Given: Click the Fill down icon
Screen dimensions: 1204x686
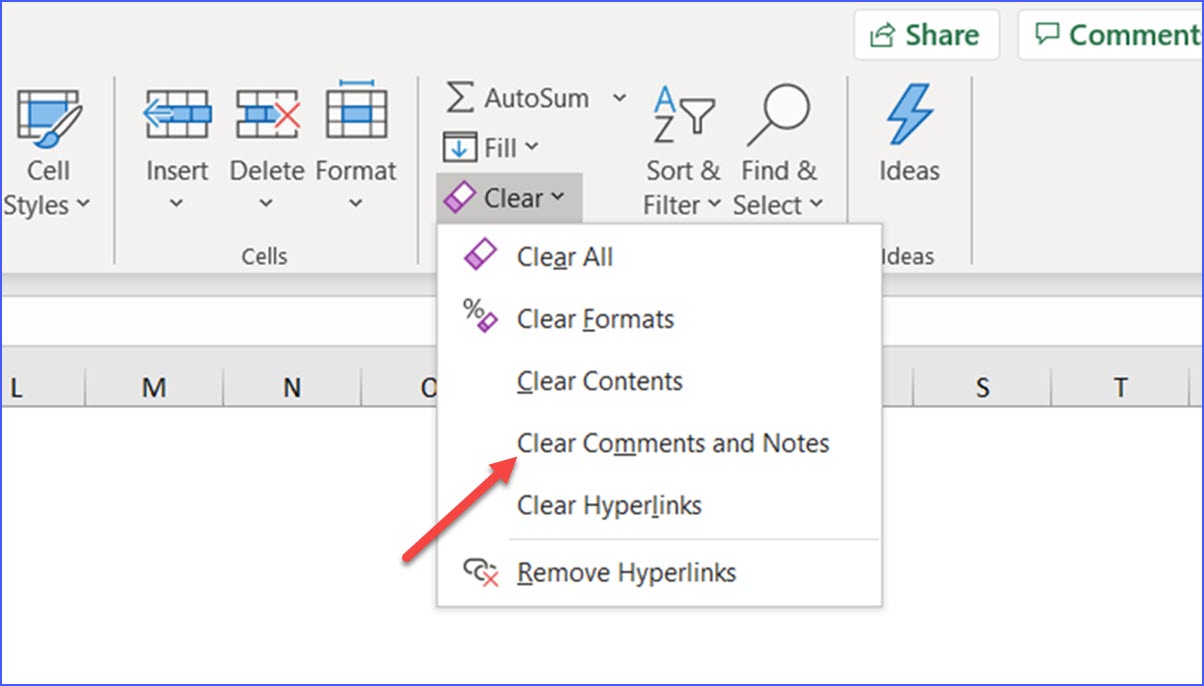Looking at the screenshot, I should coord(461,146).
